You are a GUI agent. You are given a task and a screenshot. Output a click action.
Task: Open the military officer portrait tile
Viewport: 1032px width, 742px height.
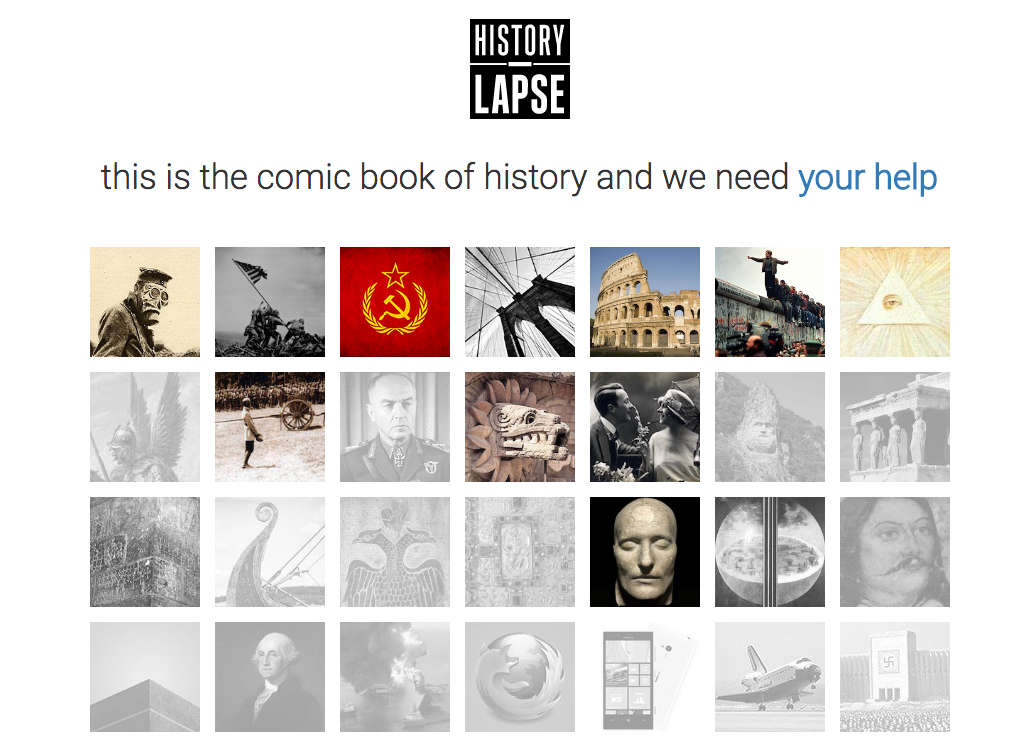[x=395, y=427]
